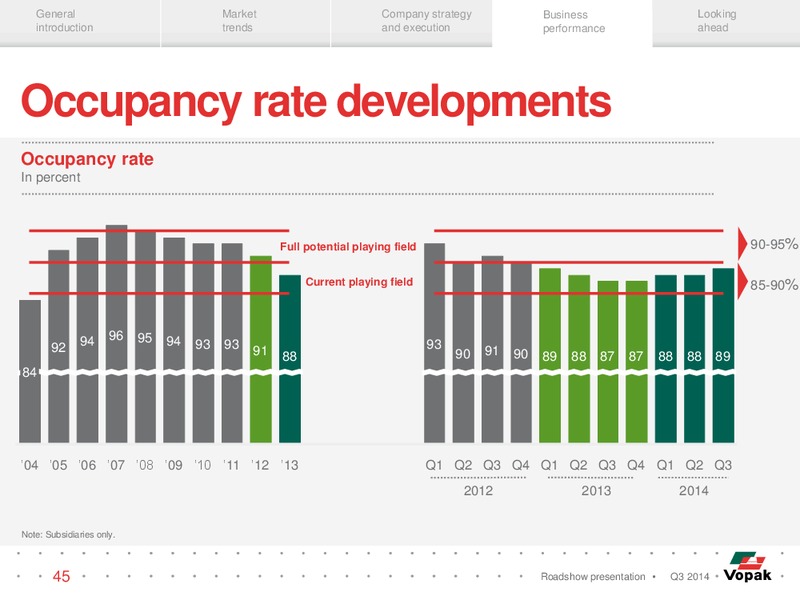Viewport: 800px width, 600px height.
Task: Click the 2013 year label
Action: click(596, 491)
